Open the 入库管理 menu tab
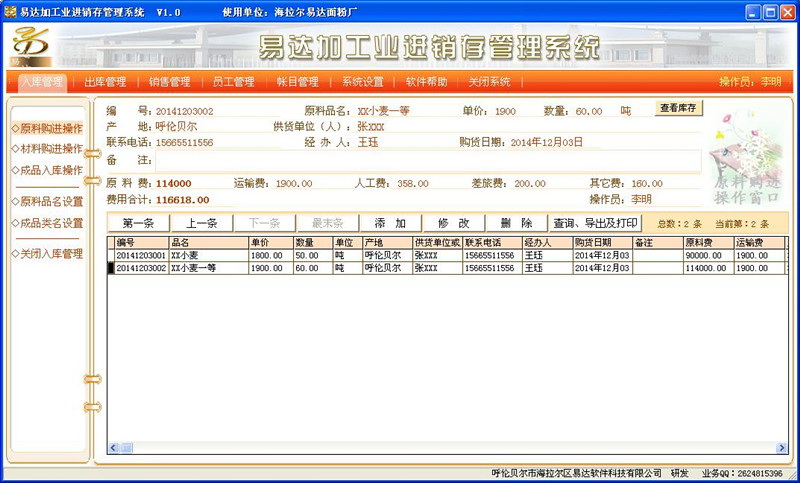The height and width of the screenshot is (483, 800). coord(42,82)
